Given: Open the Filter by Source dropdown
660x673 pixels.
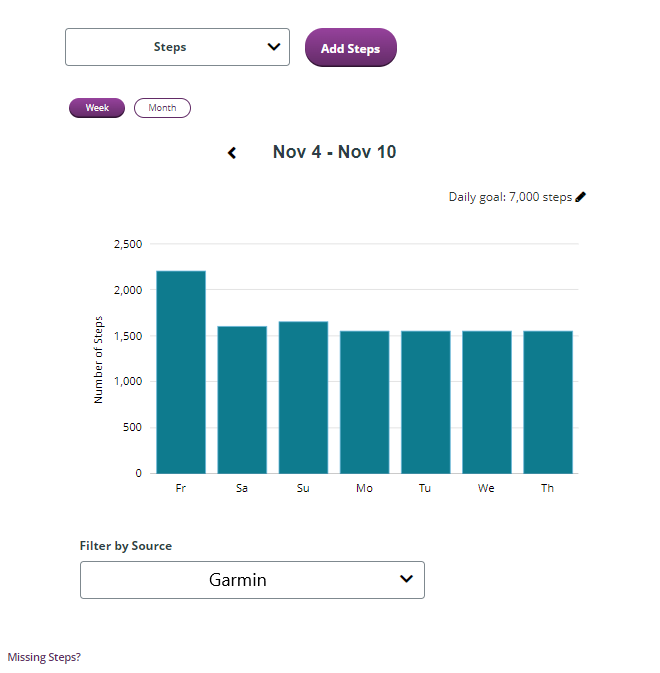Looking at the screenshot, I should pos(252,580).
